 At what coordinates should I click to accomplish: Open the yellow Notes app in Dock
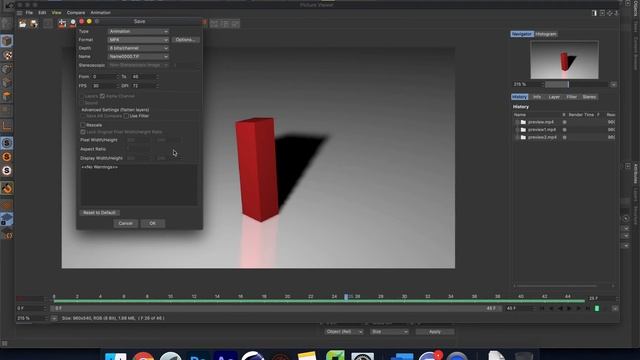(x=307, y=356)
